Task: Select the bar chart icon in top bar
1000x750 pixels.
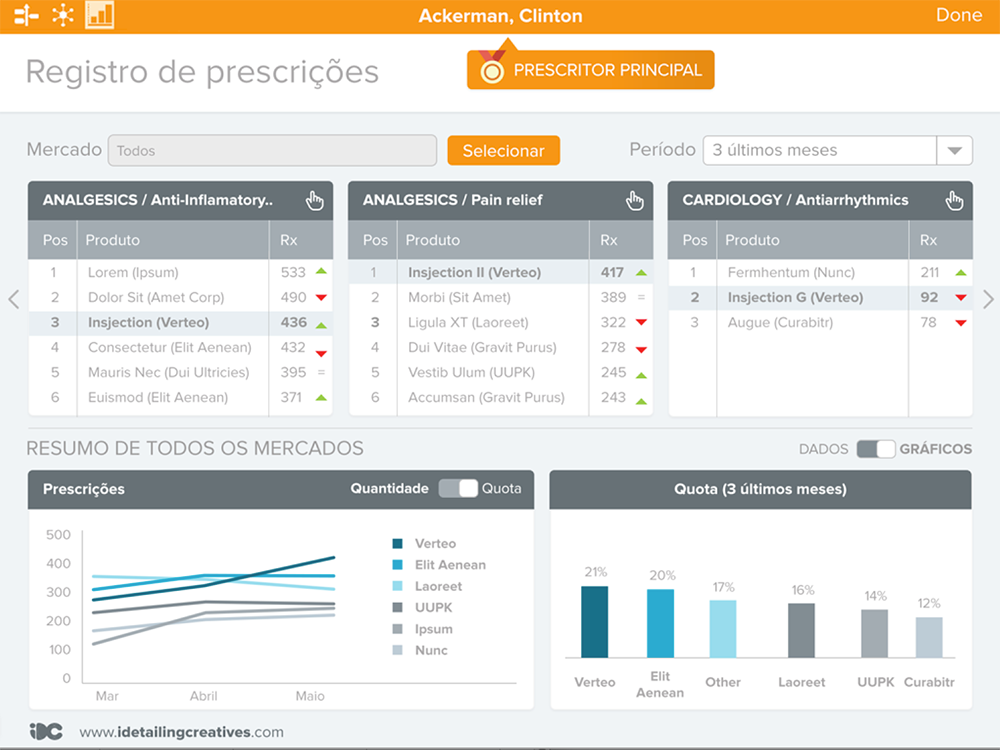Action: coord(100,14)
